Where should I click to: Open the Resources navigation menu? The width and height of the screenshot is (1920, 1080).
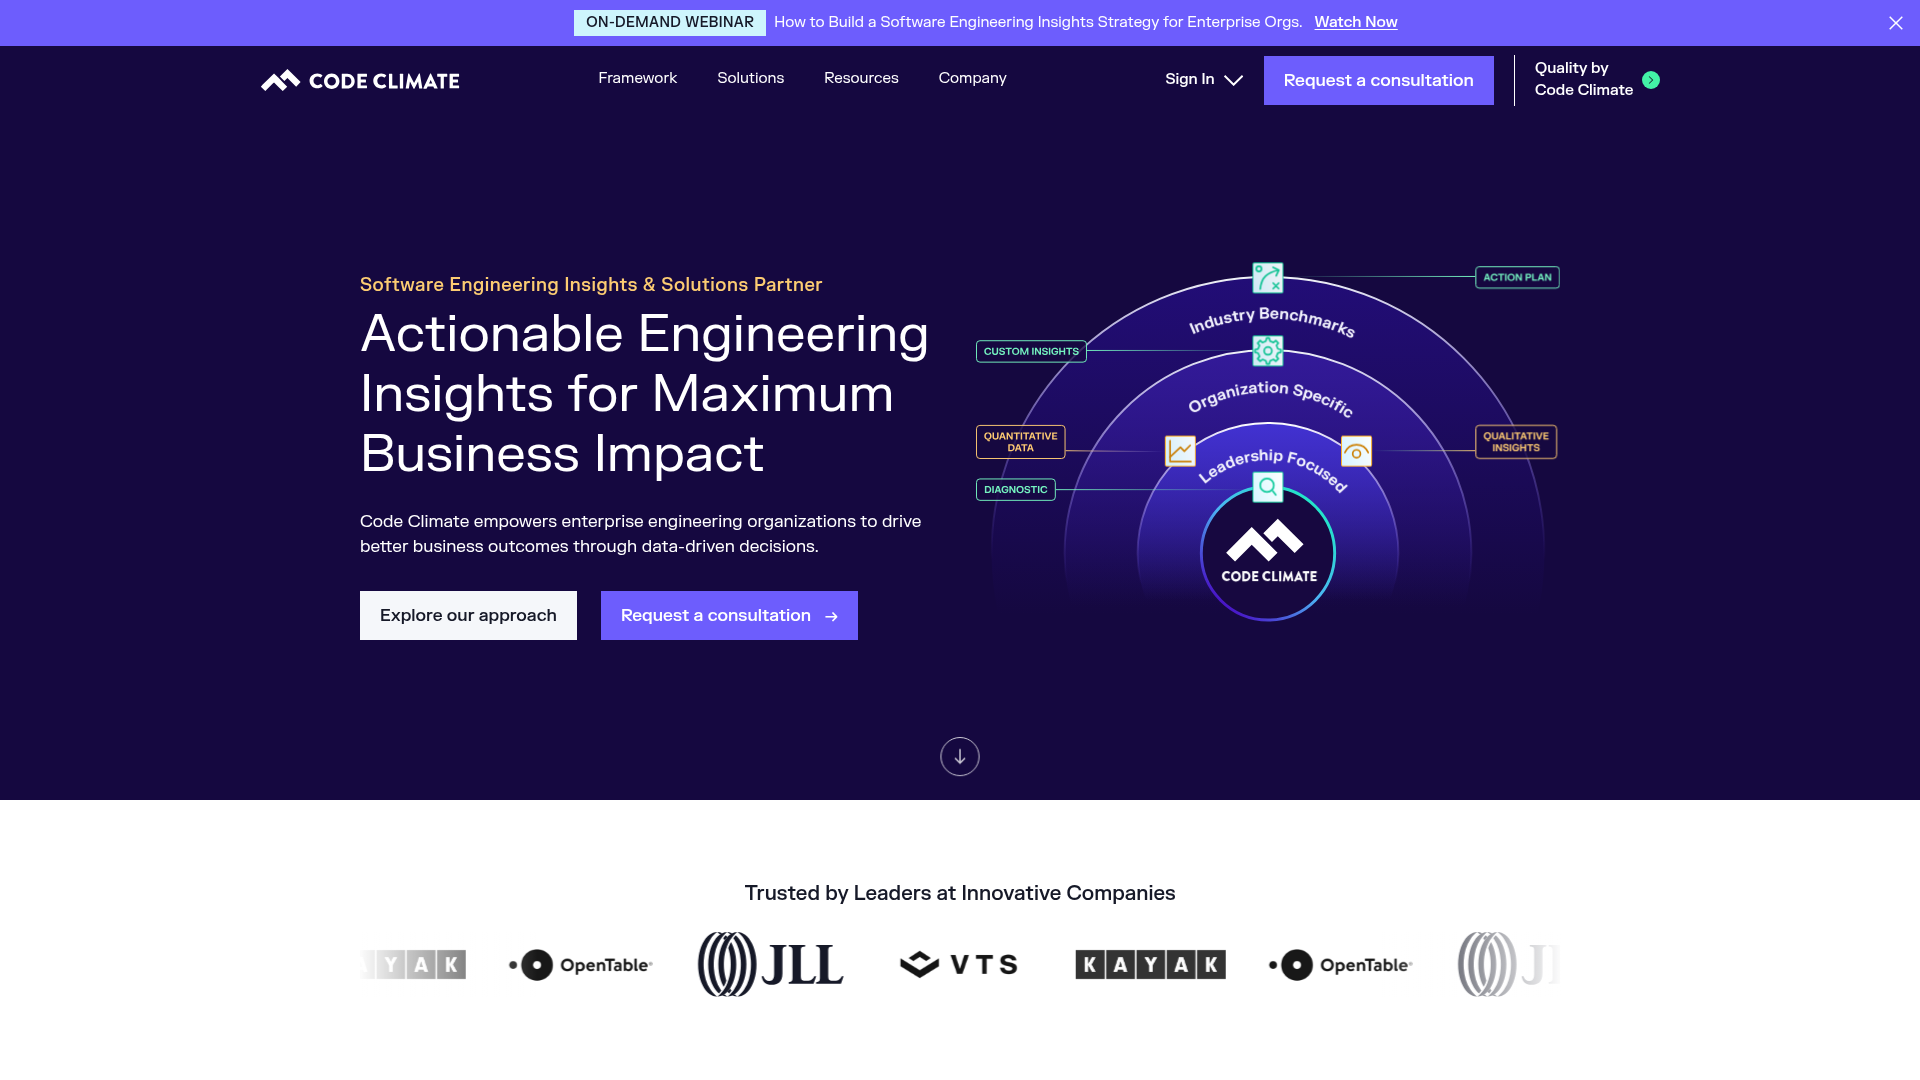coord(860,78)
